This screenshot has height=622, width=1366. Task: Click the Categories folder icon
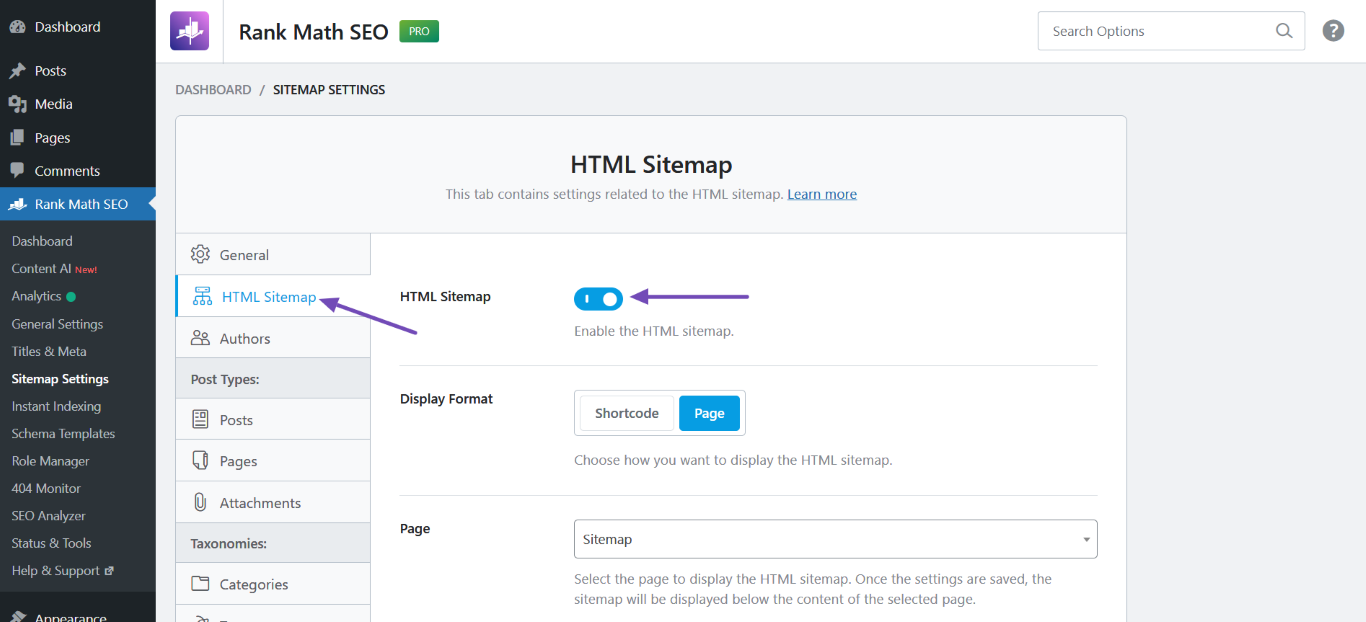click(200, 584)
